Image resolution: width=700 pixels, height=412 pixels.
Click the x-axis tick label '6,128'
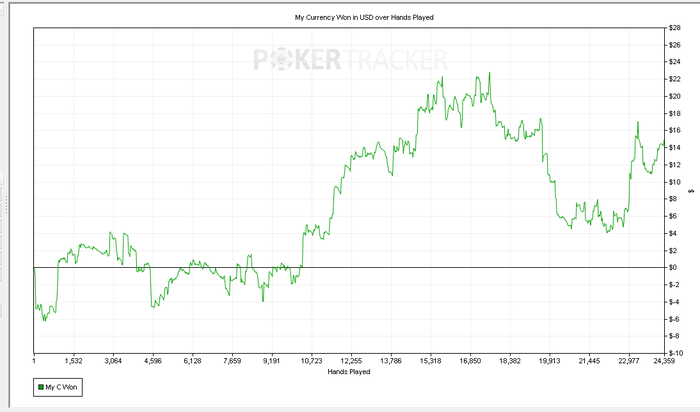pyautogui.click(x=192, y=361)
